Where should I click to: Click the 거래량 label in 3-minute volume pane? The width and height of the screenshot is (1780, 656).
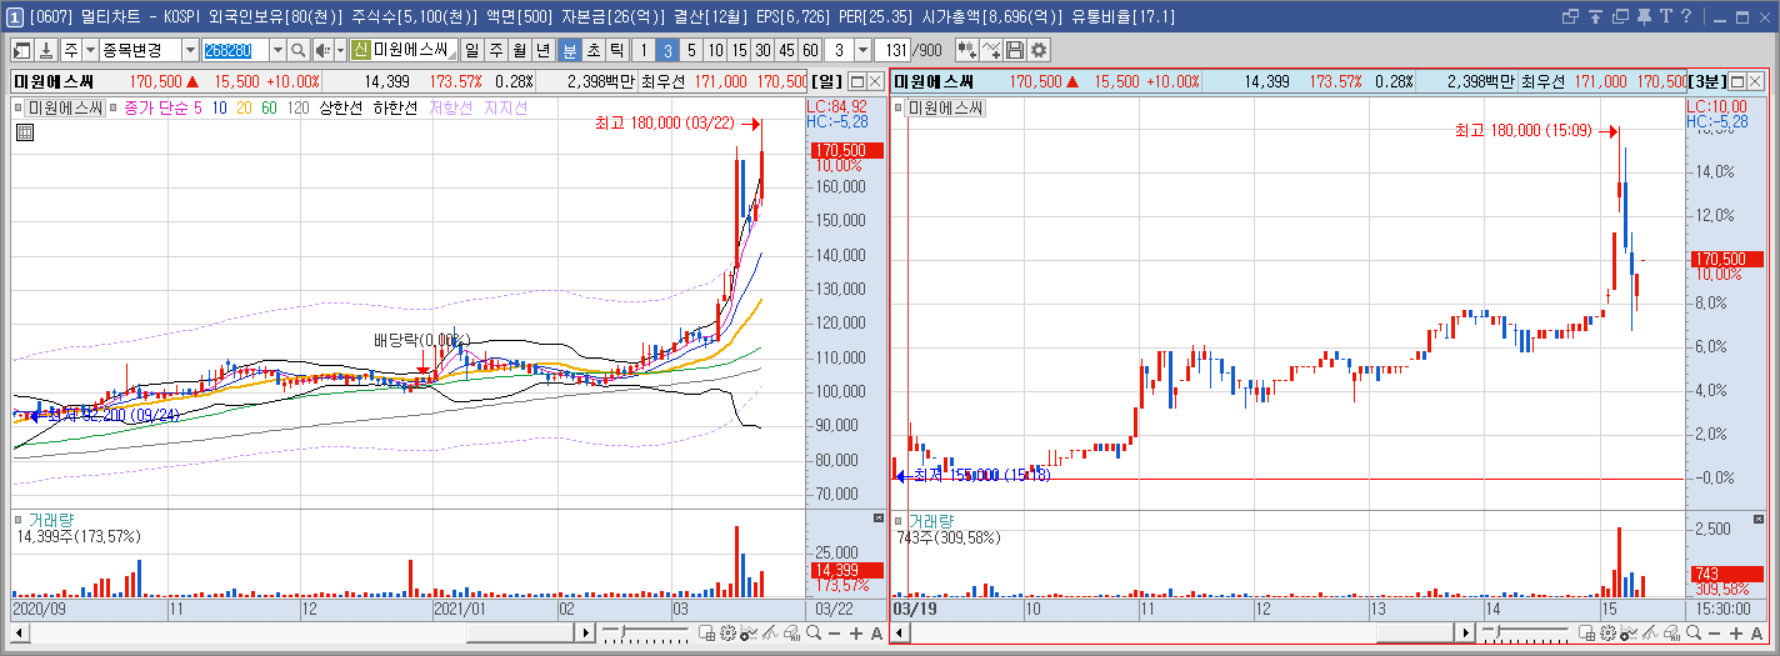pos(931,521)
